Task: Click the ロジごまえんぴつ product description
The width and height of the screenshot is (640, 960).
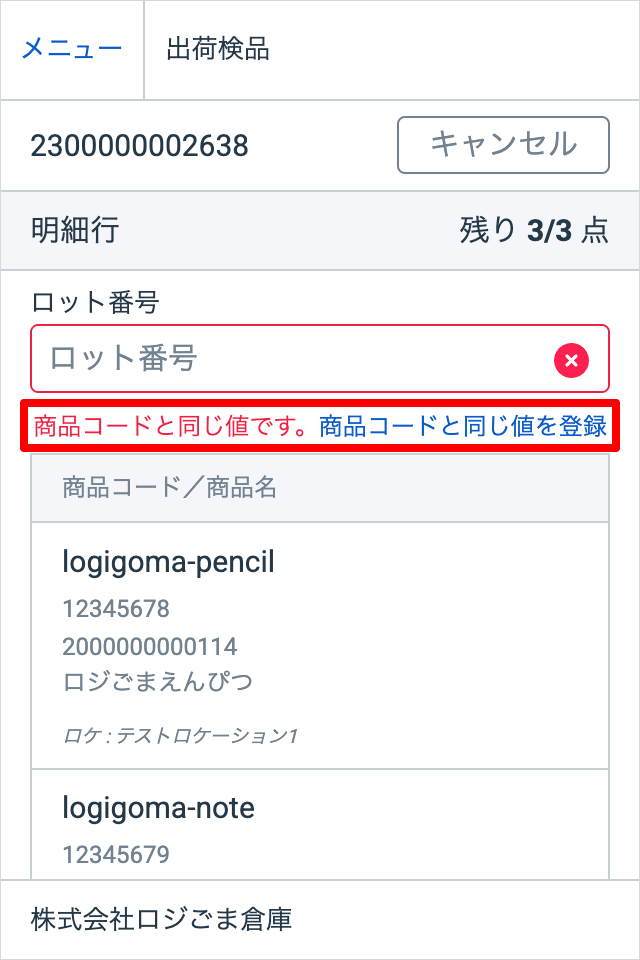Action: pos(157,683)
